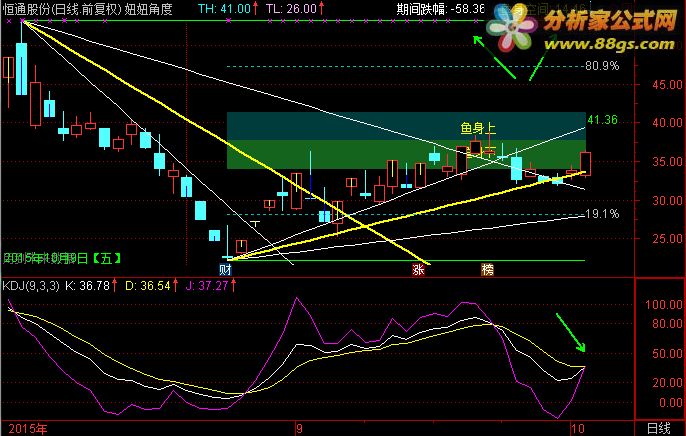
Task: Click the 鱼身上 annotation label
Action: tap(478, 128)
